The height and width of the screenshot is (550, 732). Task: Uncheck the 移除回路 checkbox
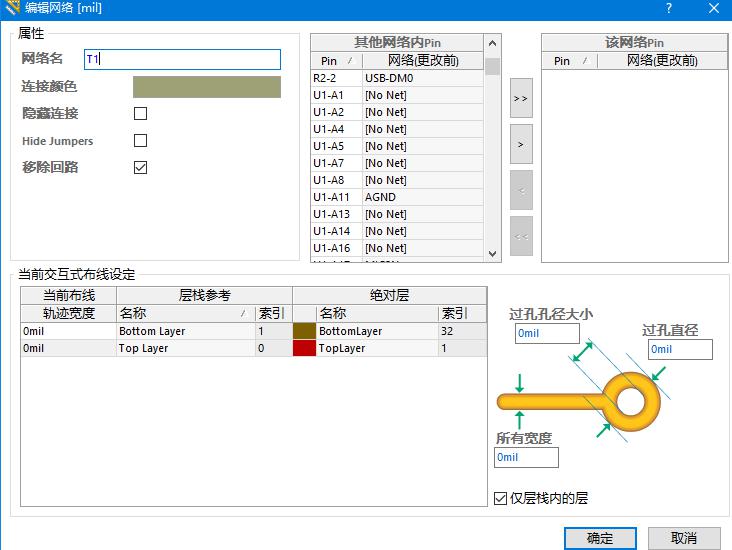pos(140,167)
